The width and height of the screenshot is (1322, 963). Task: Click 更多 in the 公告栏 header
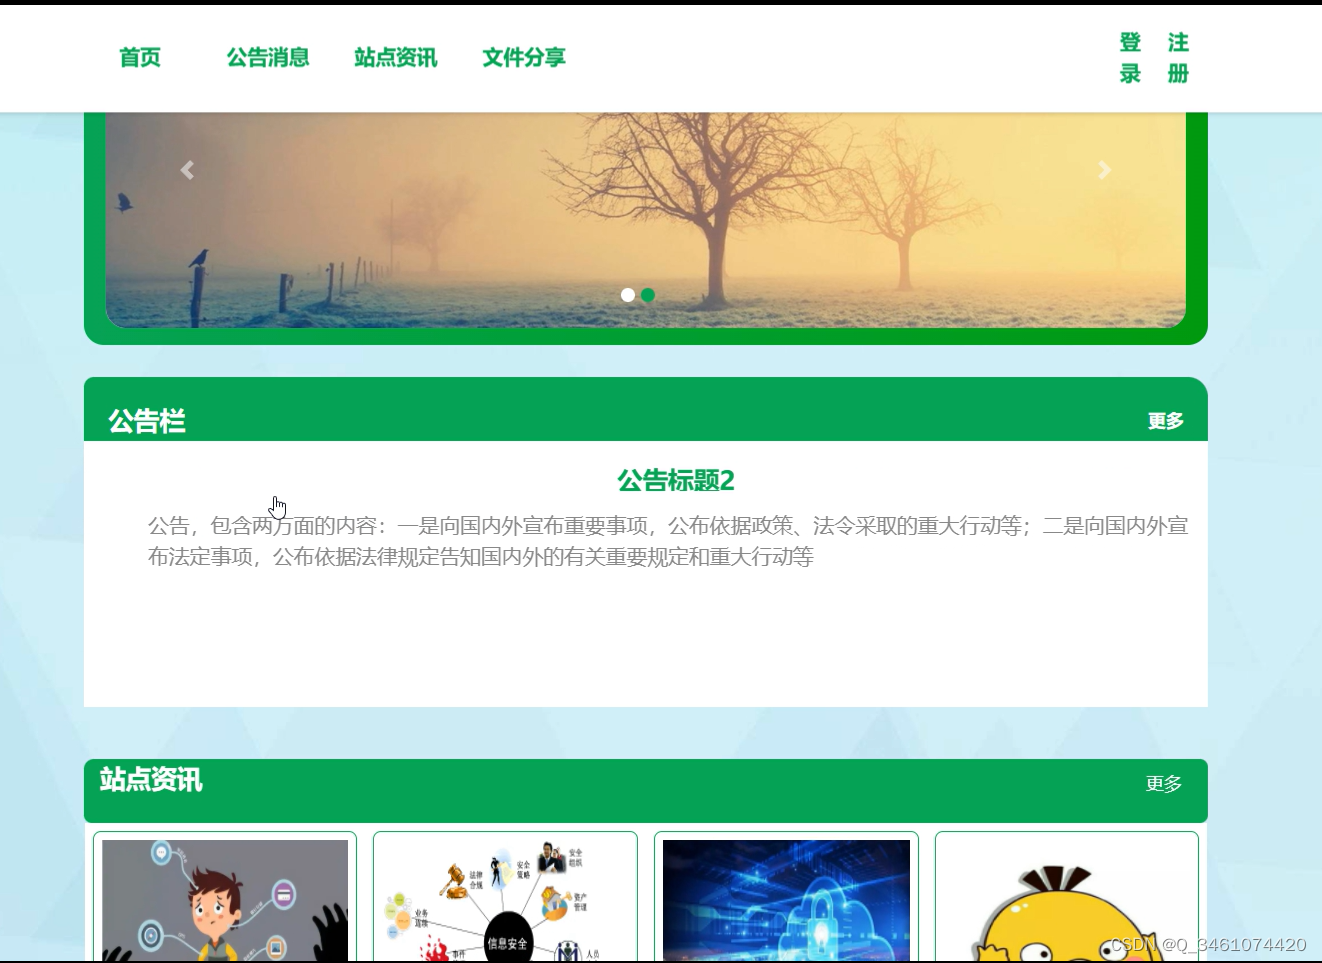pos(1165,421)
